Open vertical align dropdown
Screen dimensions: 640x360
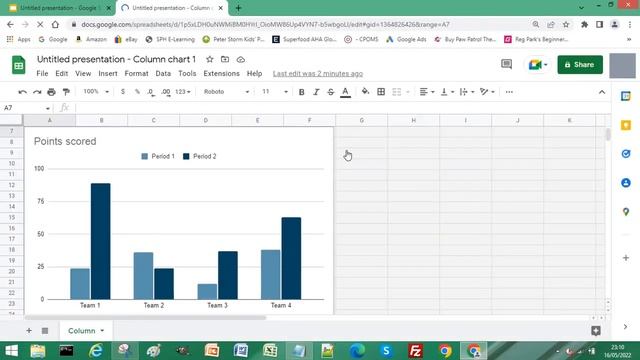[447, 92]
